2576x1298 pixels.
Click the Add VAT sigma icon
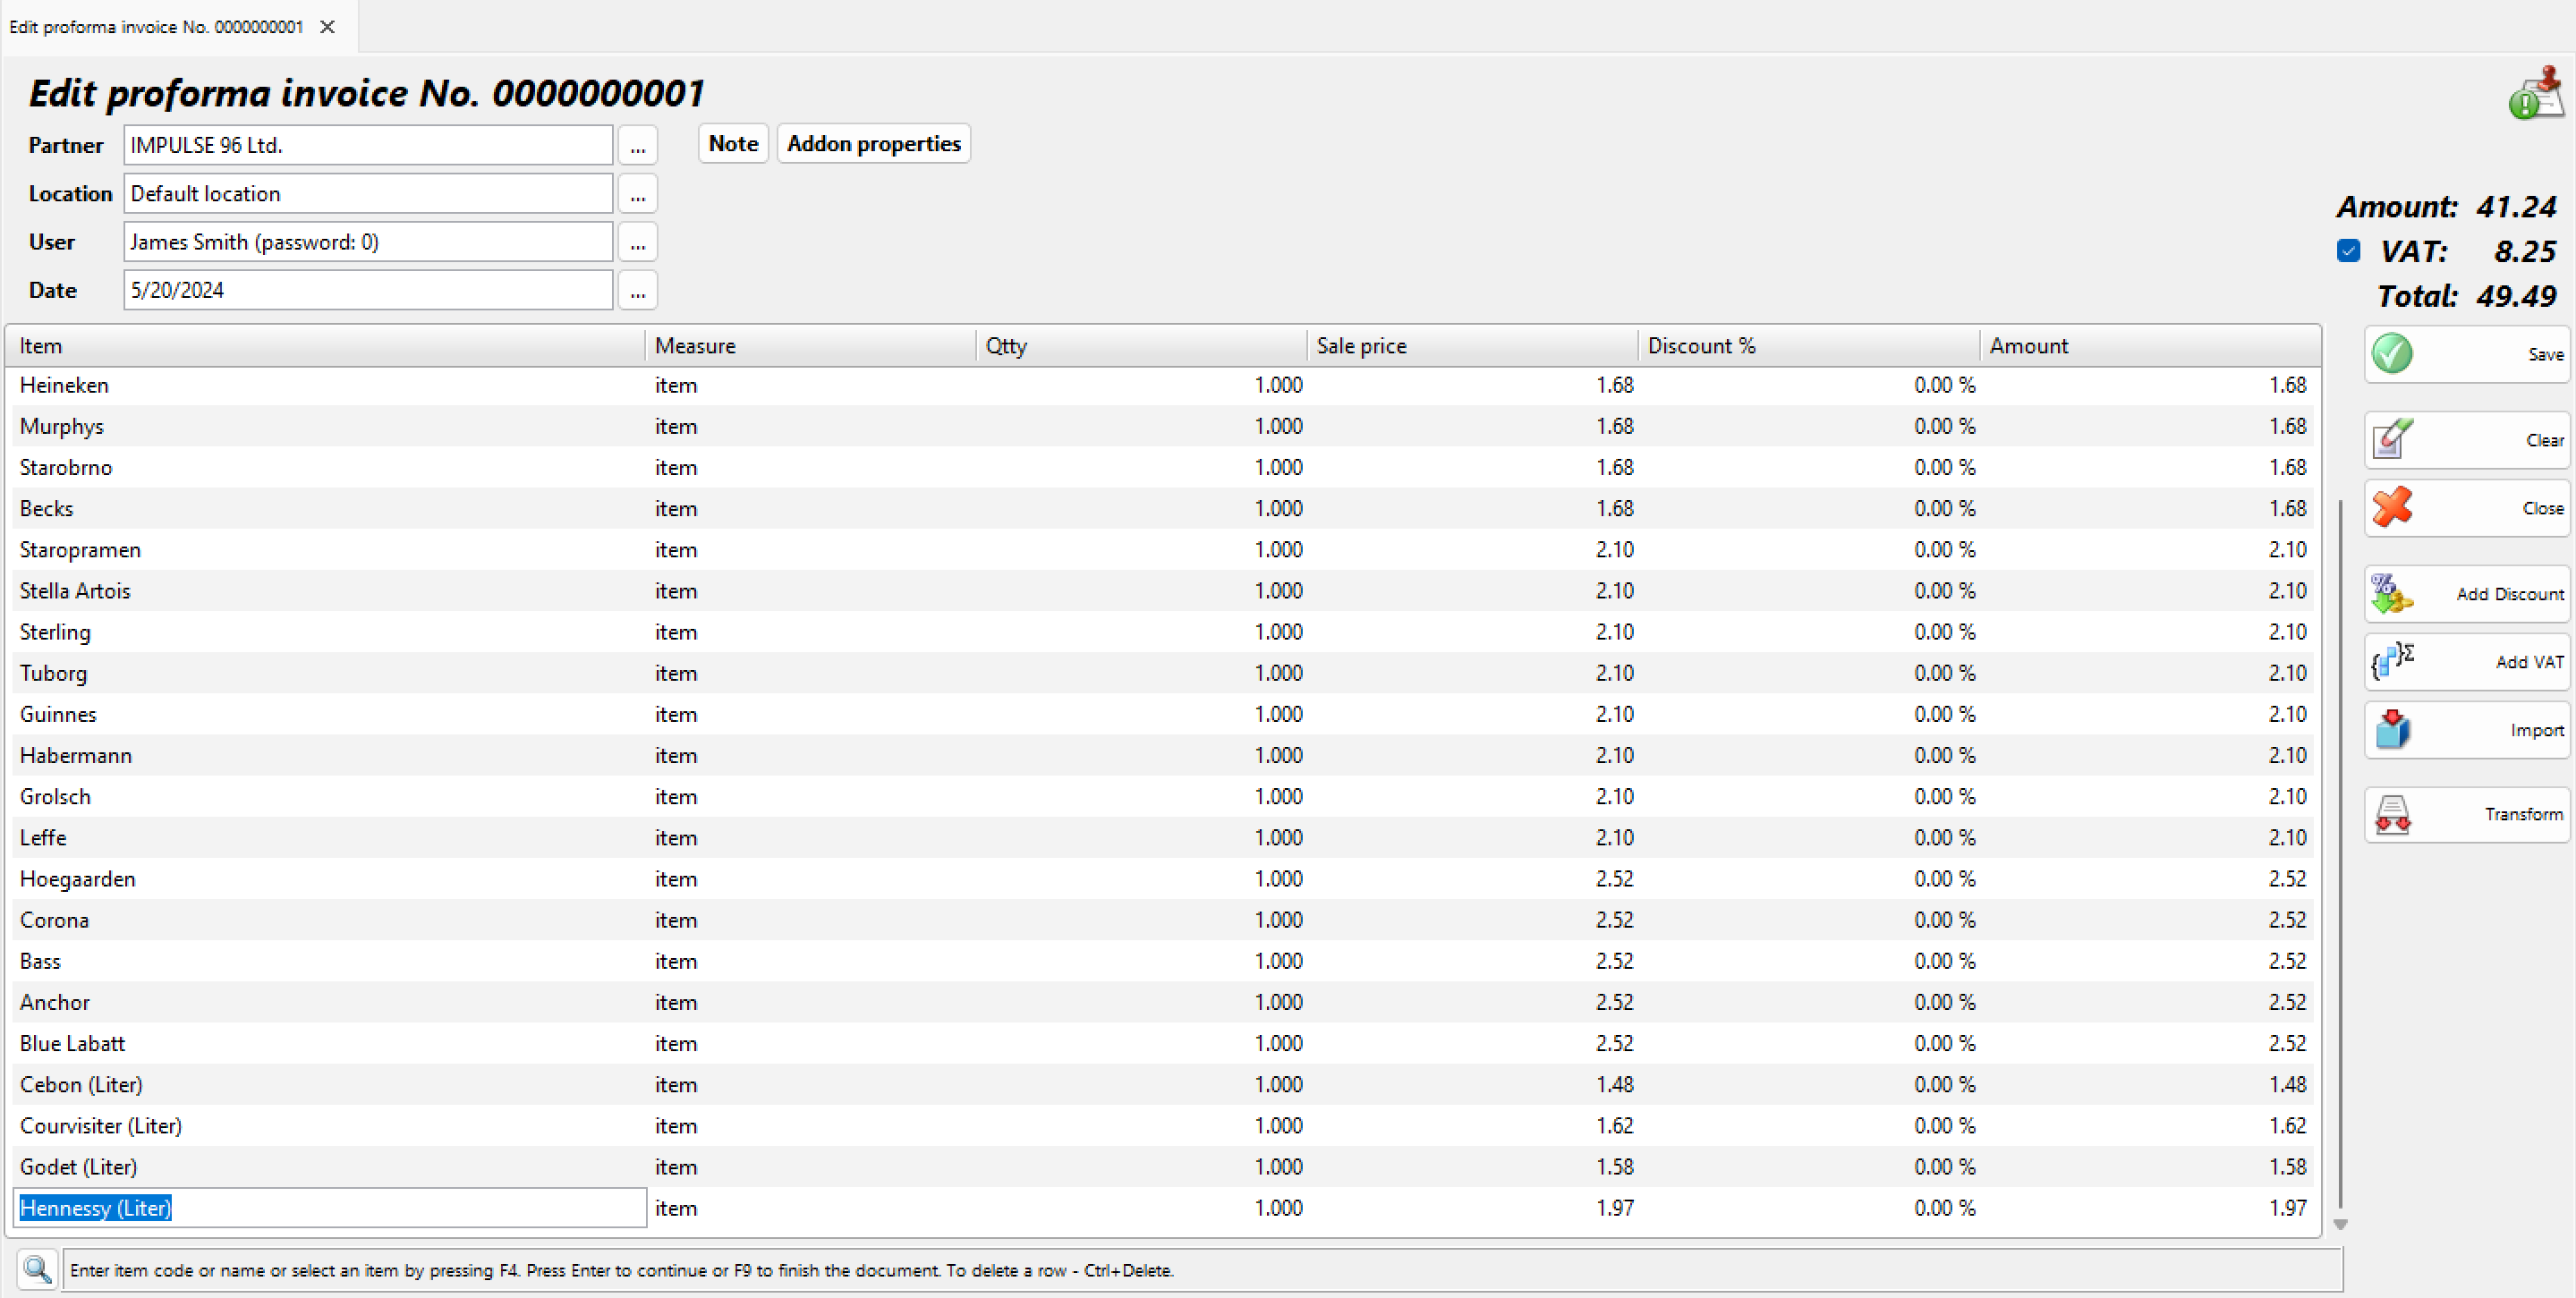[2392, 661]
